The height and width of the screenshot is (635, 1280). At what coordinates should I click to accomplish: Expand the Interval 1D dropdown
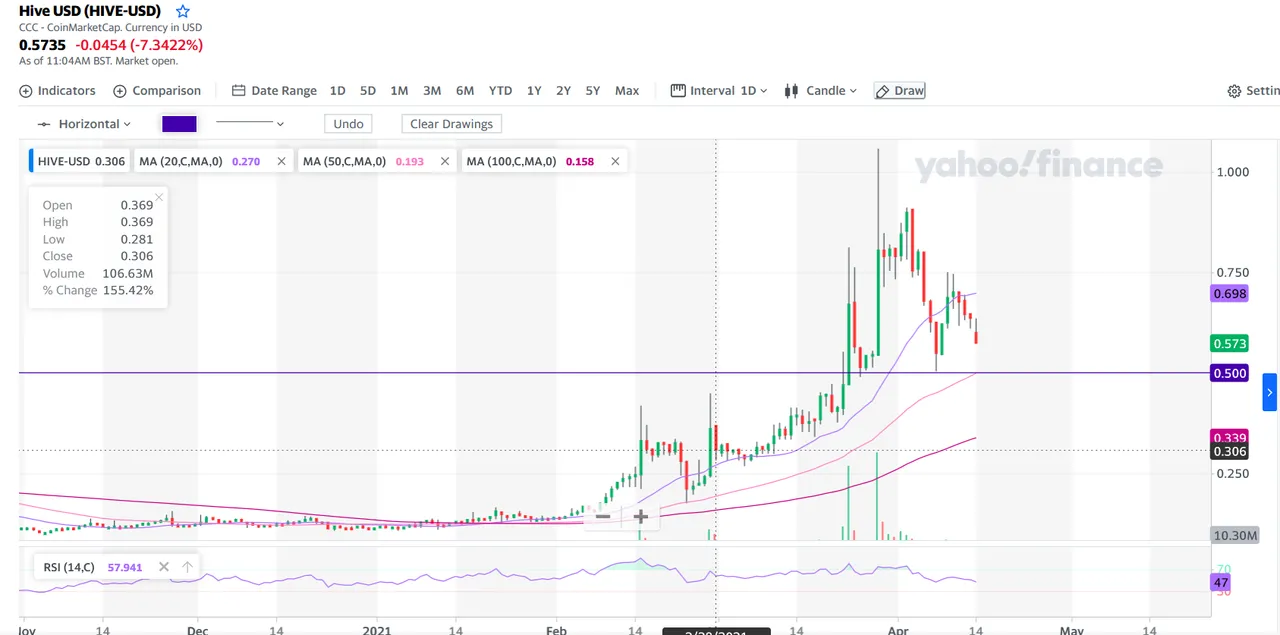pos(719,91)
